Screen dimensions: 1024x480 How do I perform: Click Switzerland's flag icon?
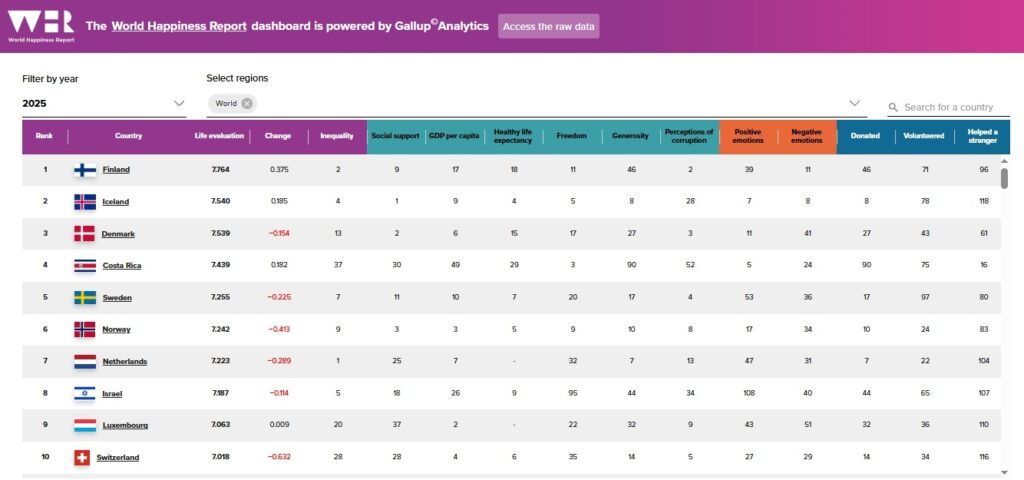click(x=82, y=458)
